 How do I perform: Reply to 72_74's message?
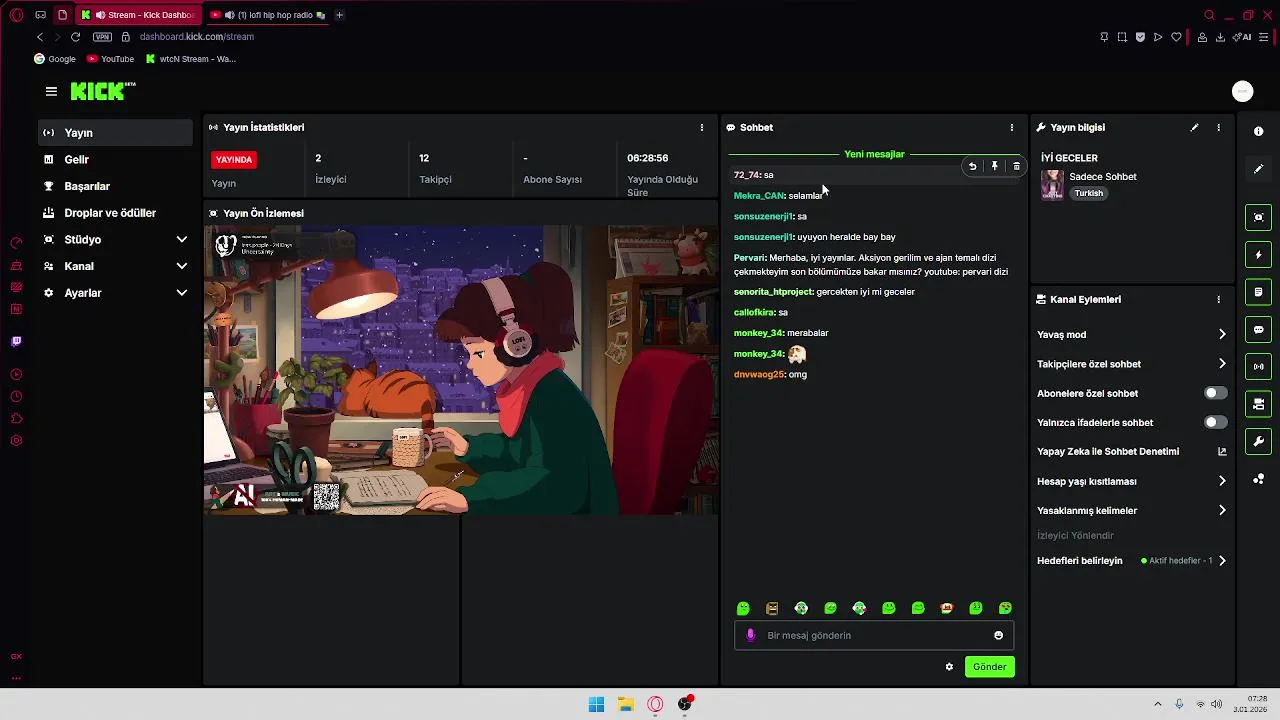(972, 167)
